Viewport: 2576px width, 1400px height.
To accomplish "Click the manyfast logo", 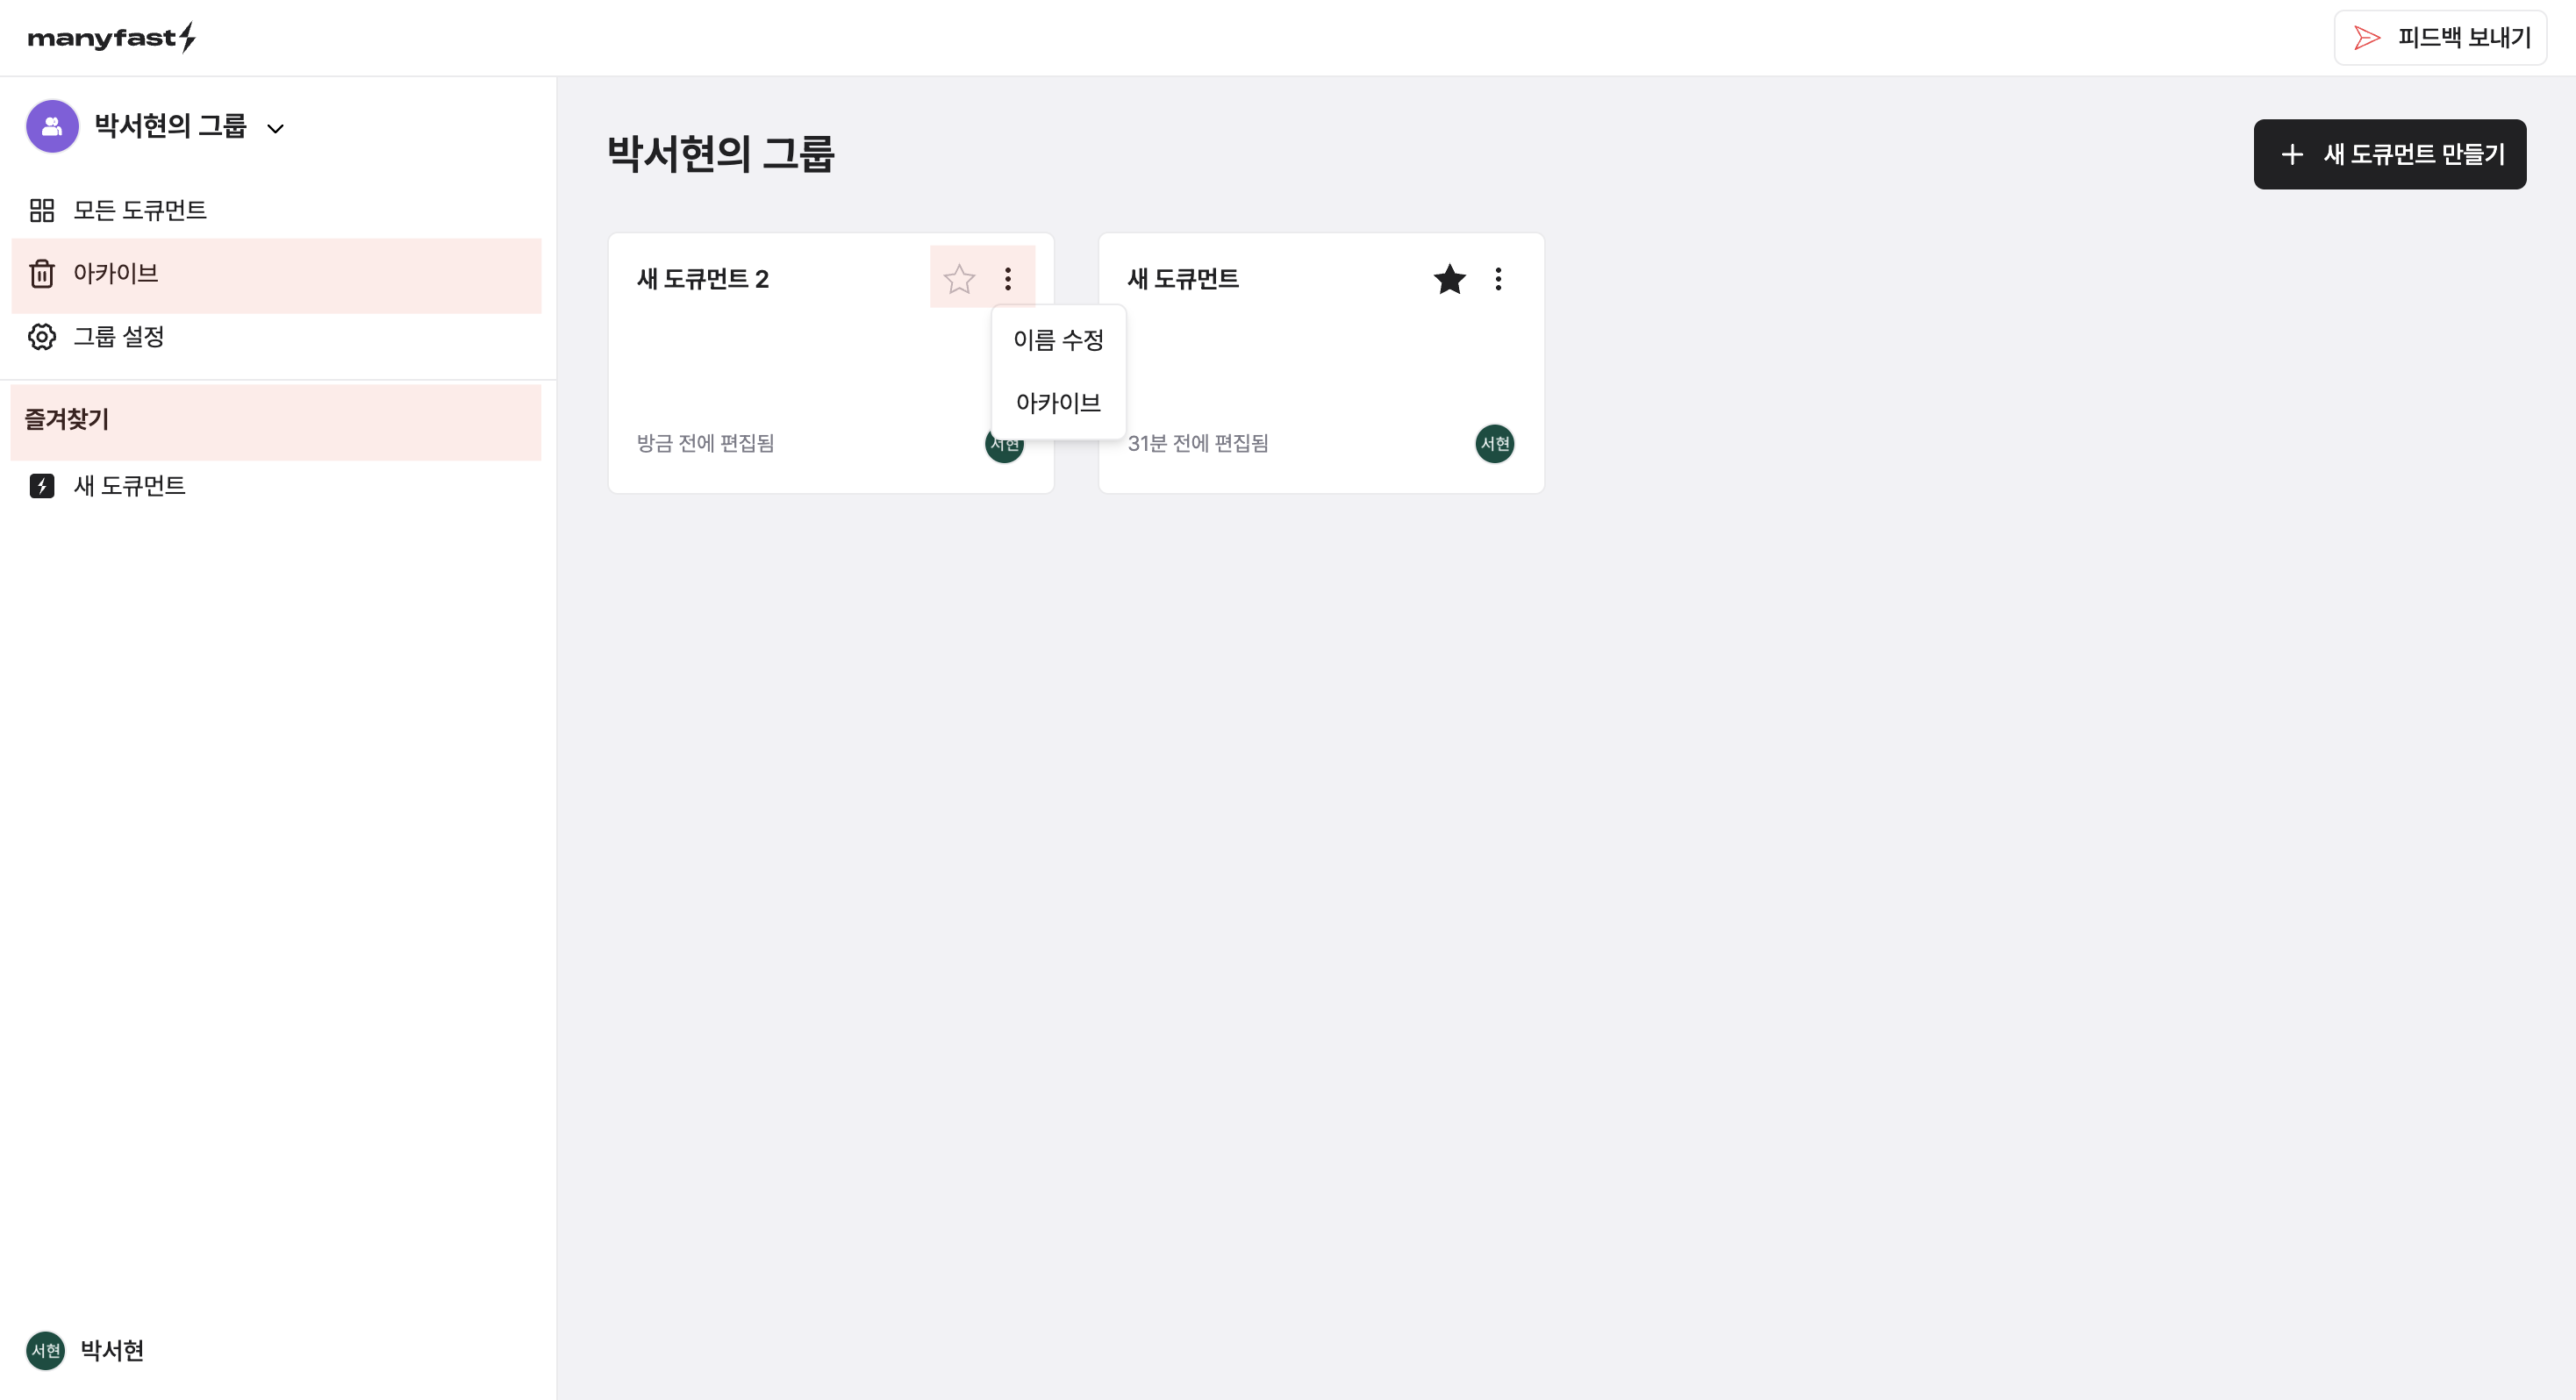I will (111, 38).
